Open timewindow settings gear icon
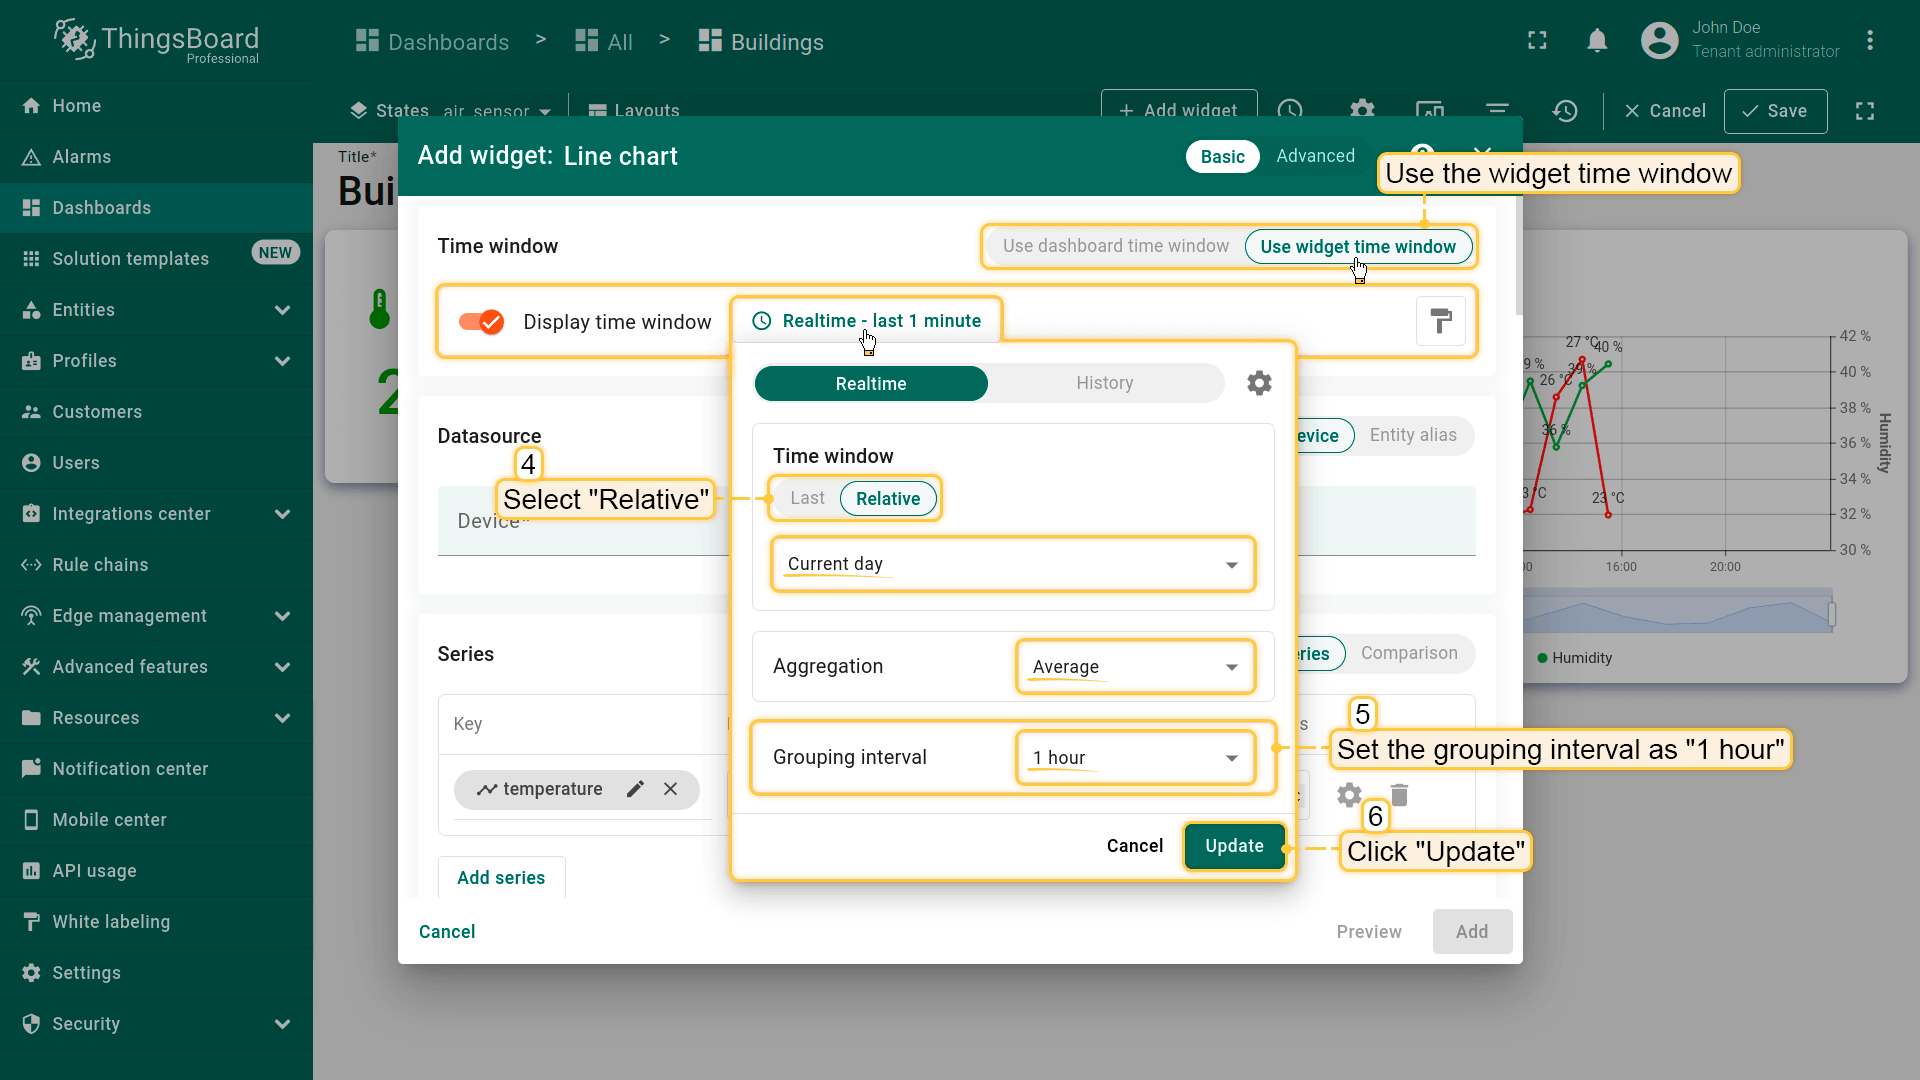Image resolution: width=1920 pixels, height=1080 pixels. click(1259, 383)
